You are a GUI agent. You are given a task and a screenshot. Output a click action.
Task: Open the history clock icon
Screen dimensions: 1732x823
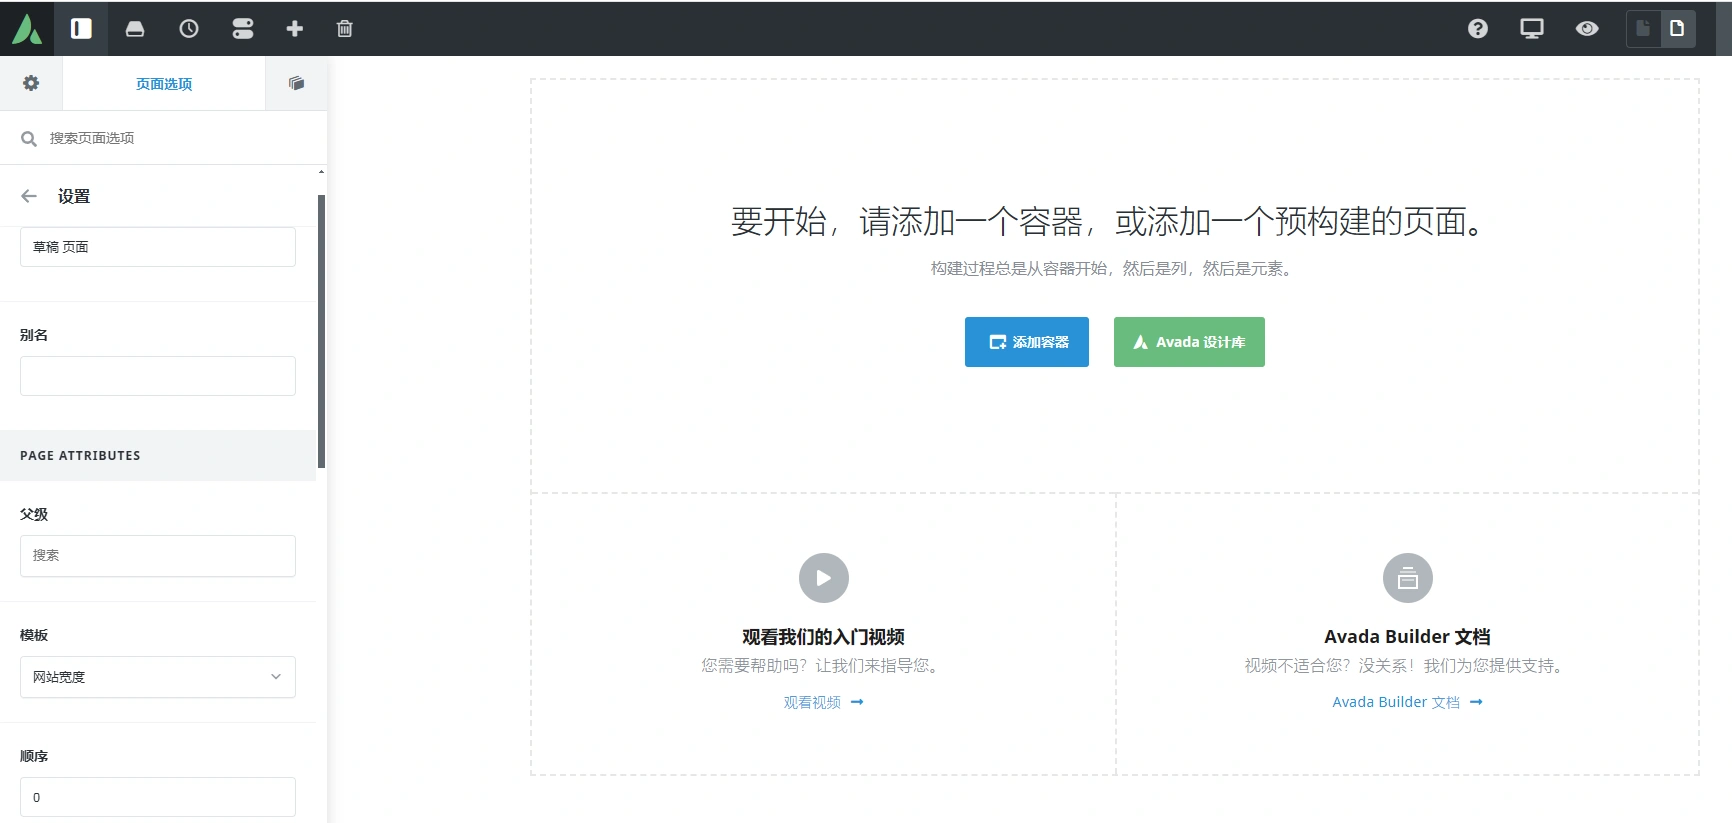189,29
